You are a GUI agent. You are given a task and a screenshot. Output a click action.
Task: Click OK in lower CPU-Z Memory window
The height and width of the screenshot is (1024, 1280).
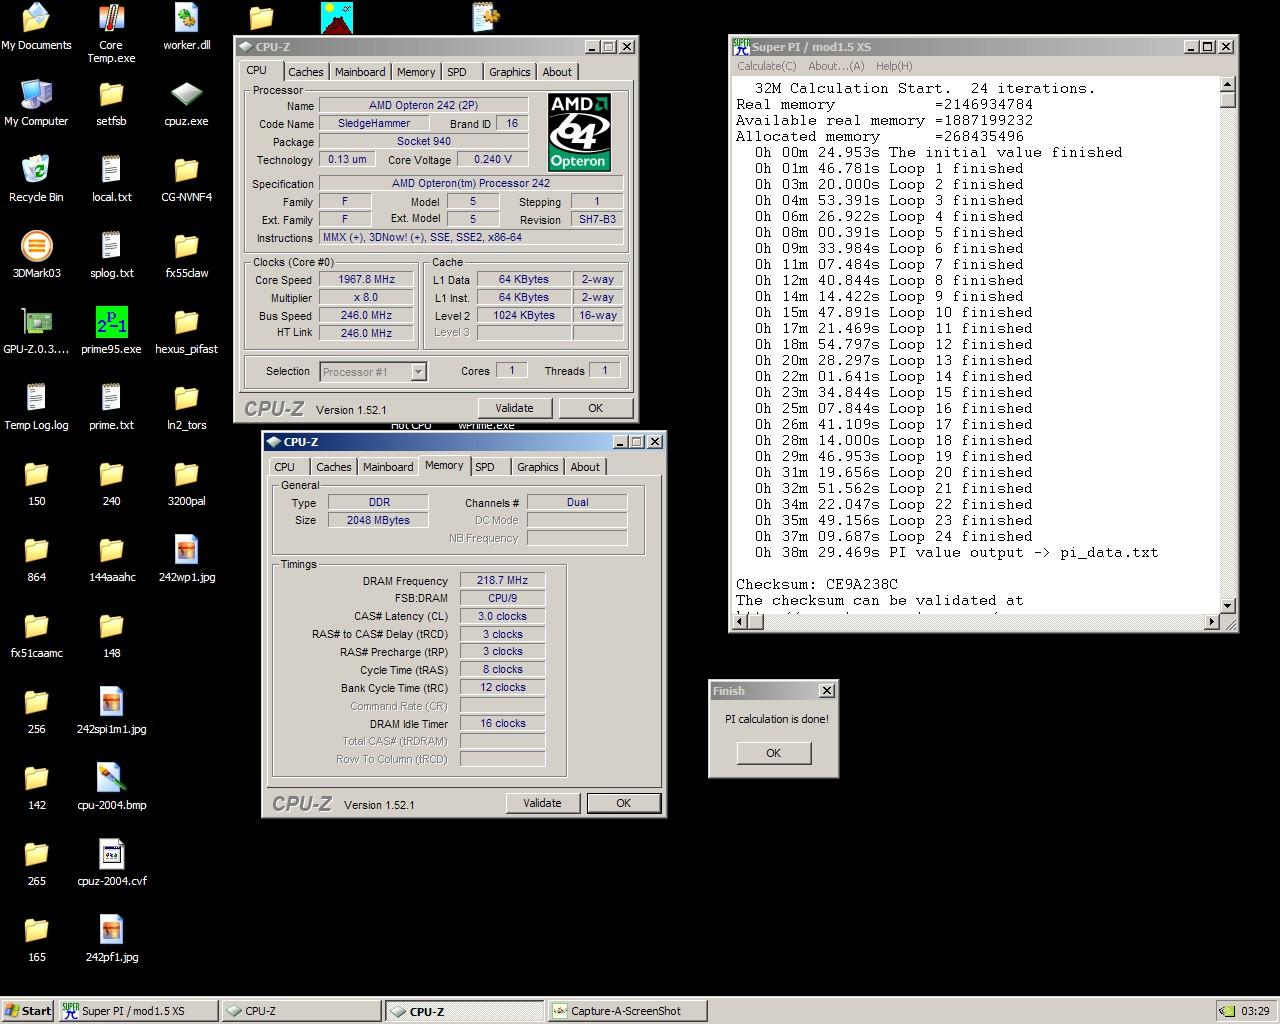(x=623, y=803)
